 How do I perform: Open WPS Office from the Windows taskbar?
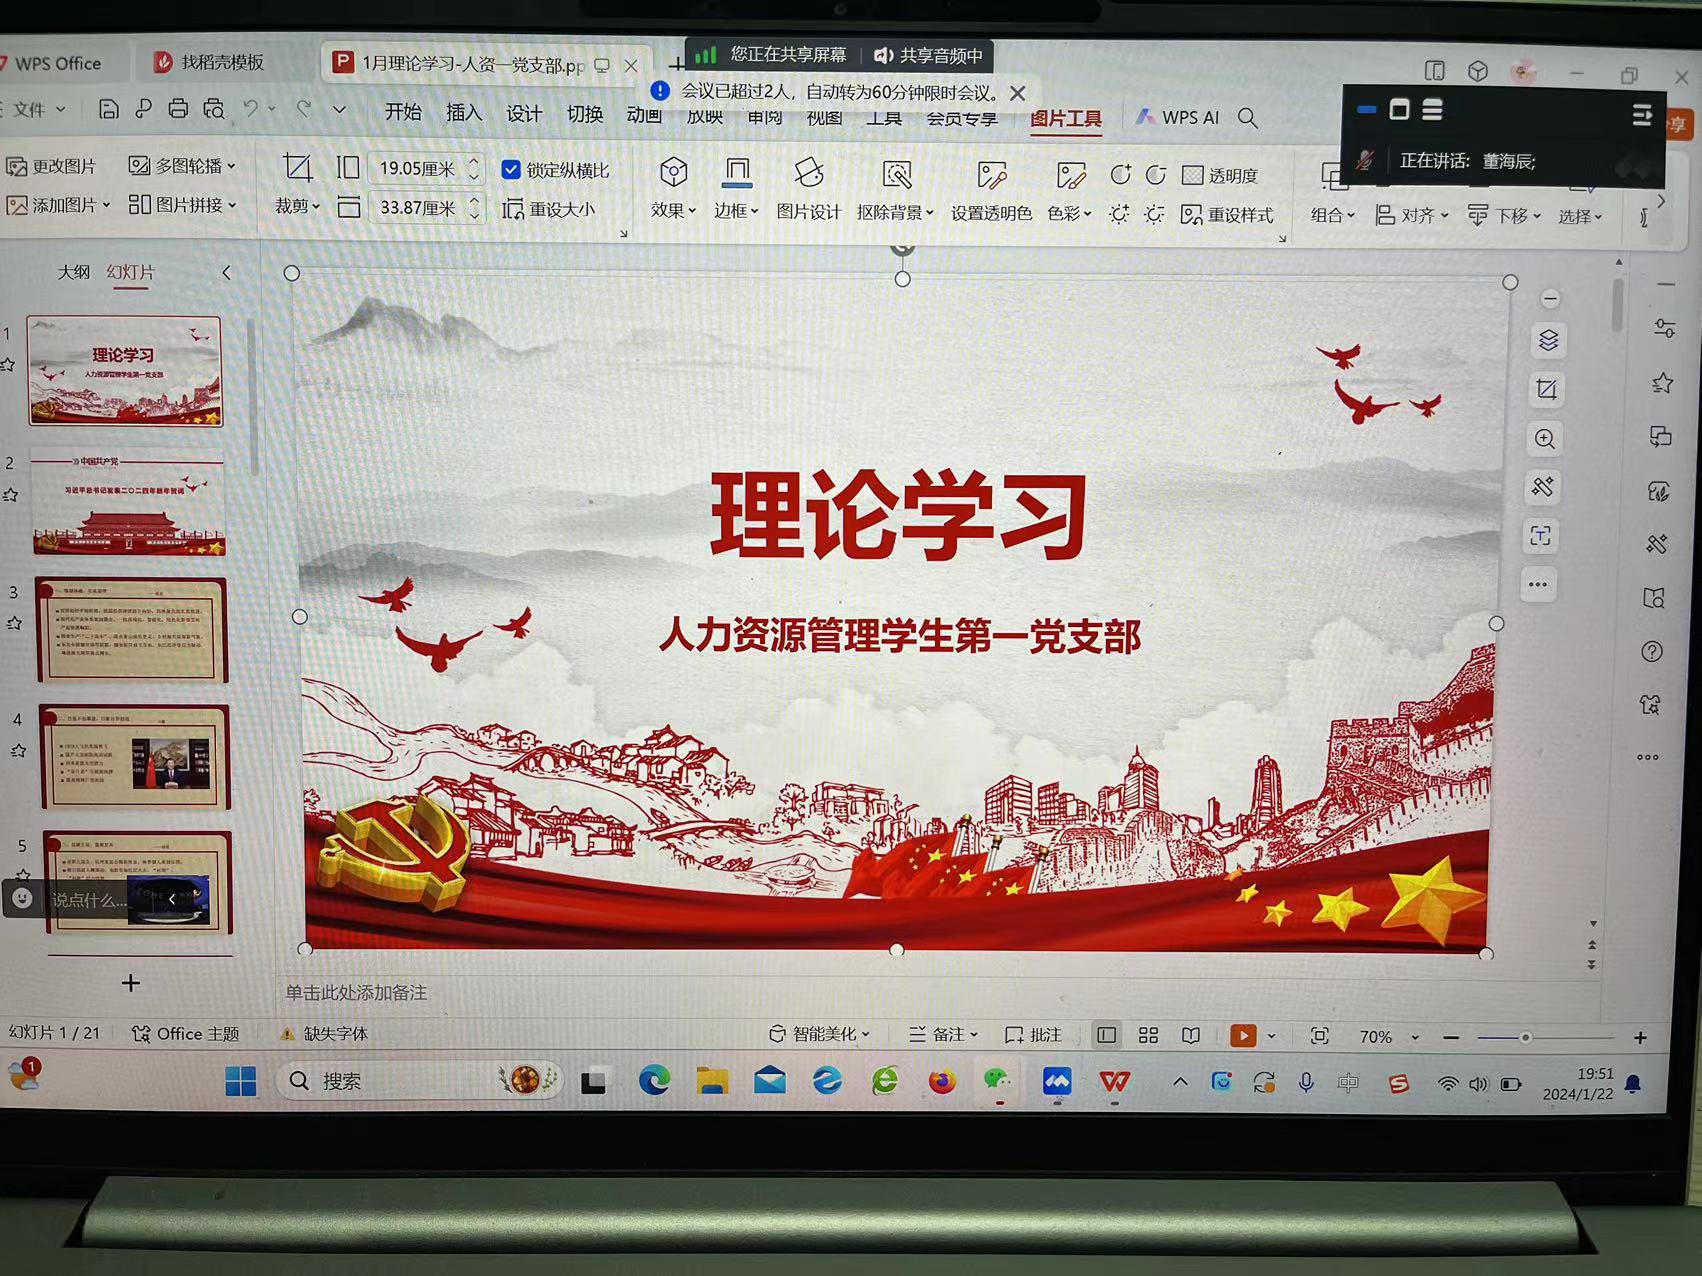1114,1082
